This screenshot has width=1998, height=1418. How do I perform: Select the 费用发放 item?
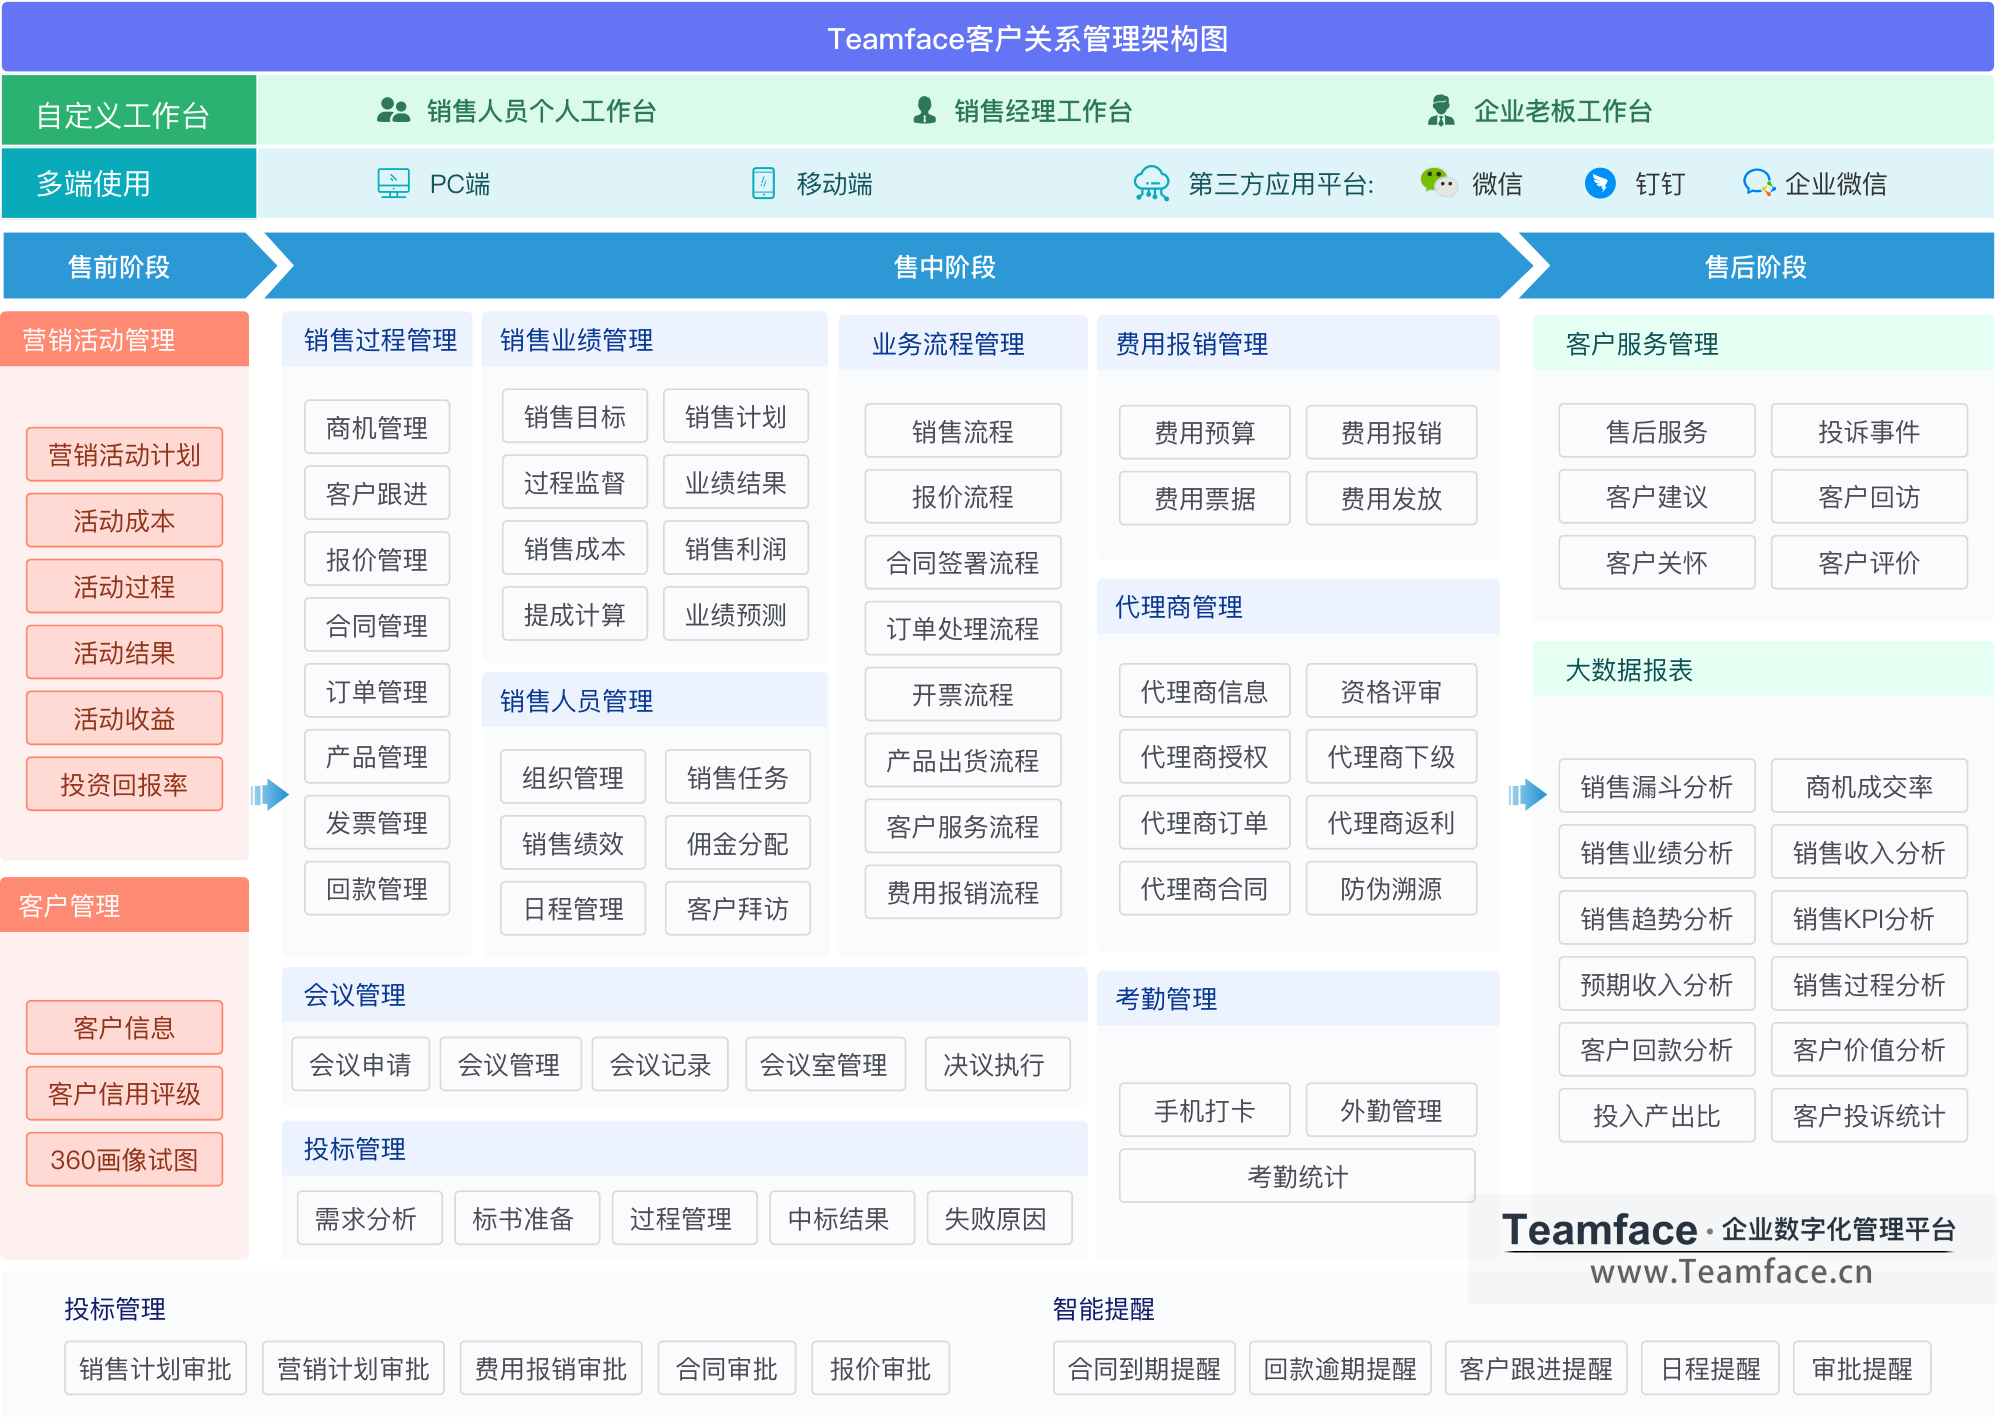coord(1391,499)
